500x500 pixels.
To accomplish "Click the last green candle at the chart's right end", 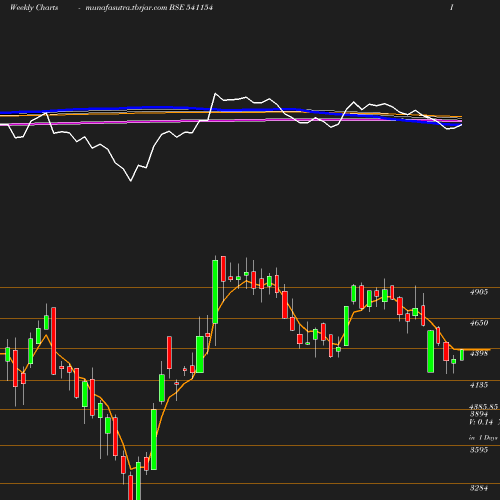I will [462, 355].
